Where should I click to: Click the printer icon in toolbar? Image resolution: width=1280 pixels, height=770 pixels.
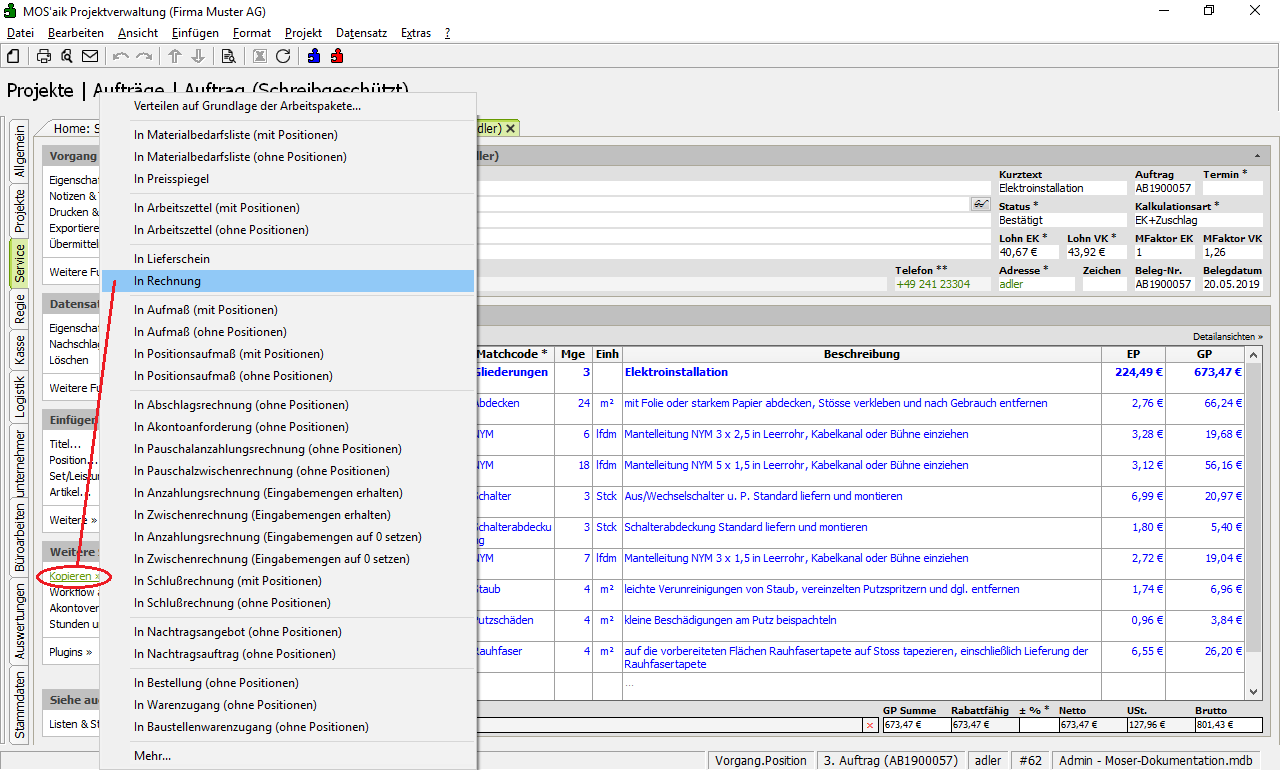click(x=44, y=56)
